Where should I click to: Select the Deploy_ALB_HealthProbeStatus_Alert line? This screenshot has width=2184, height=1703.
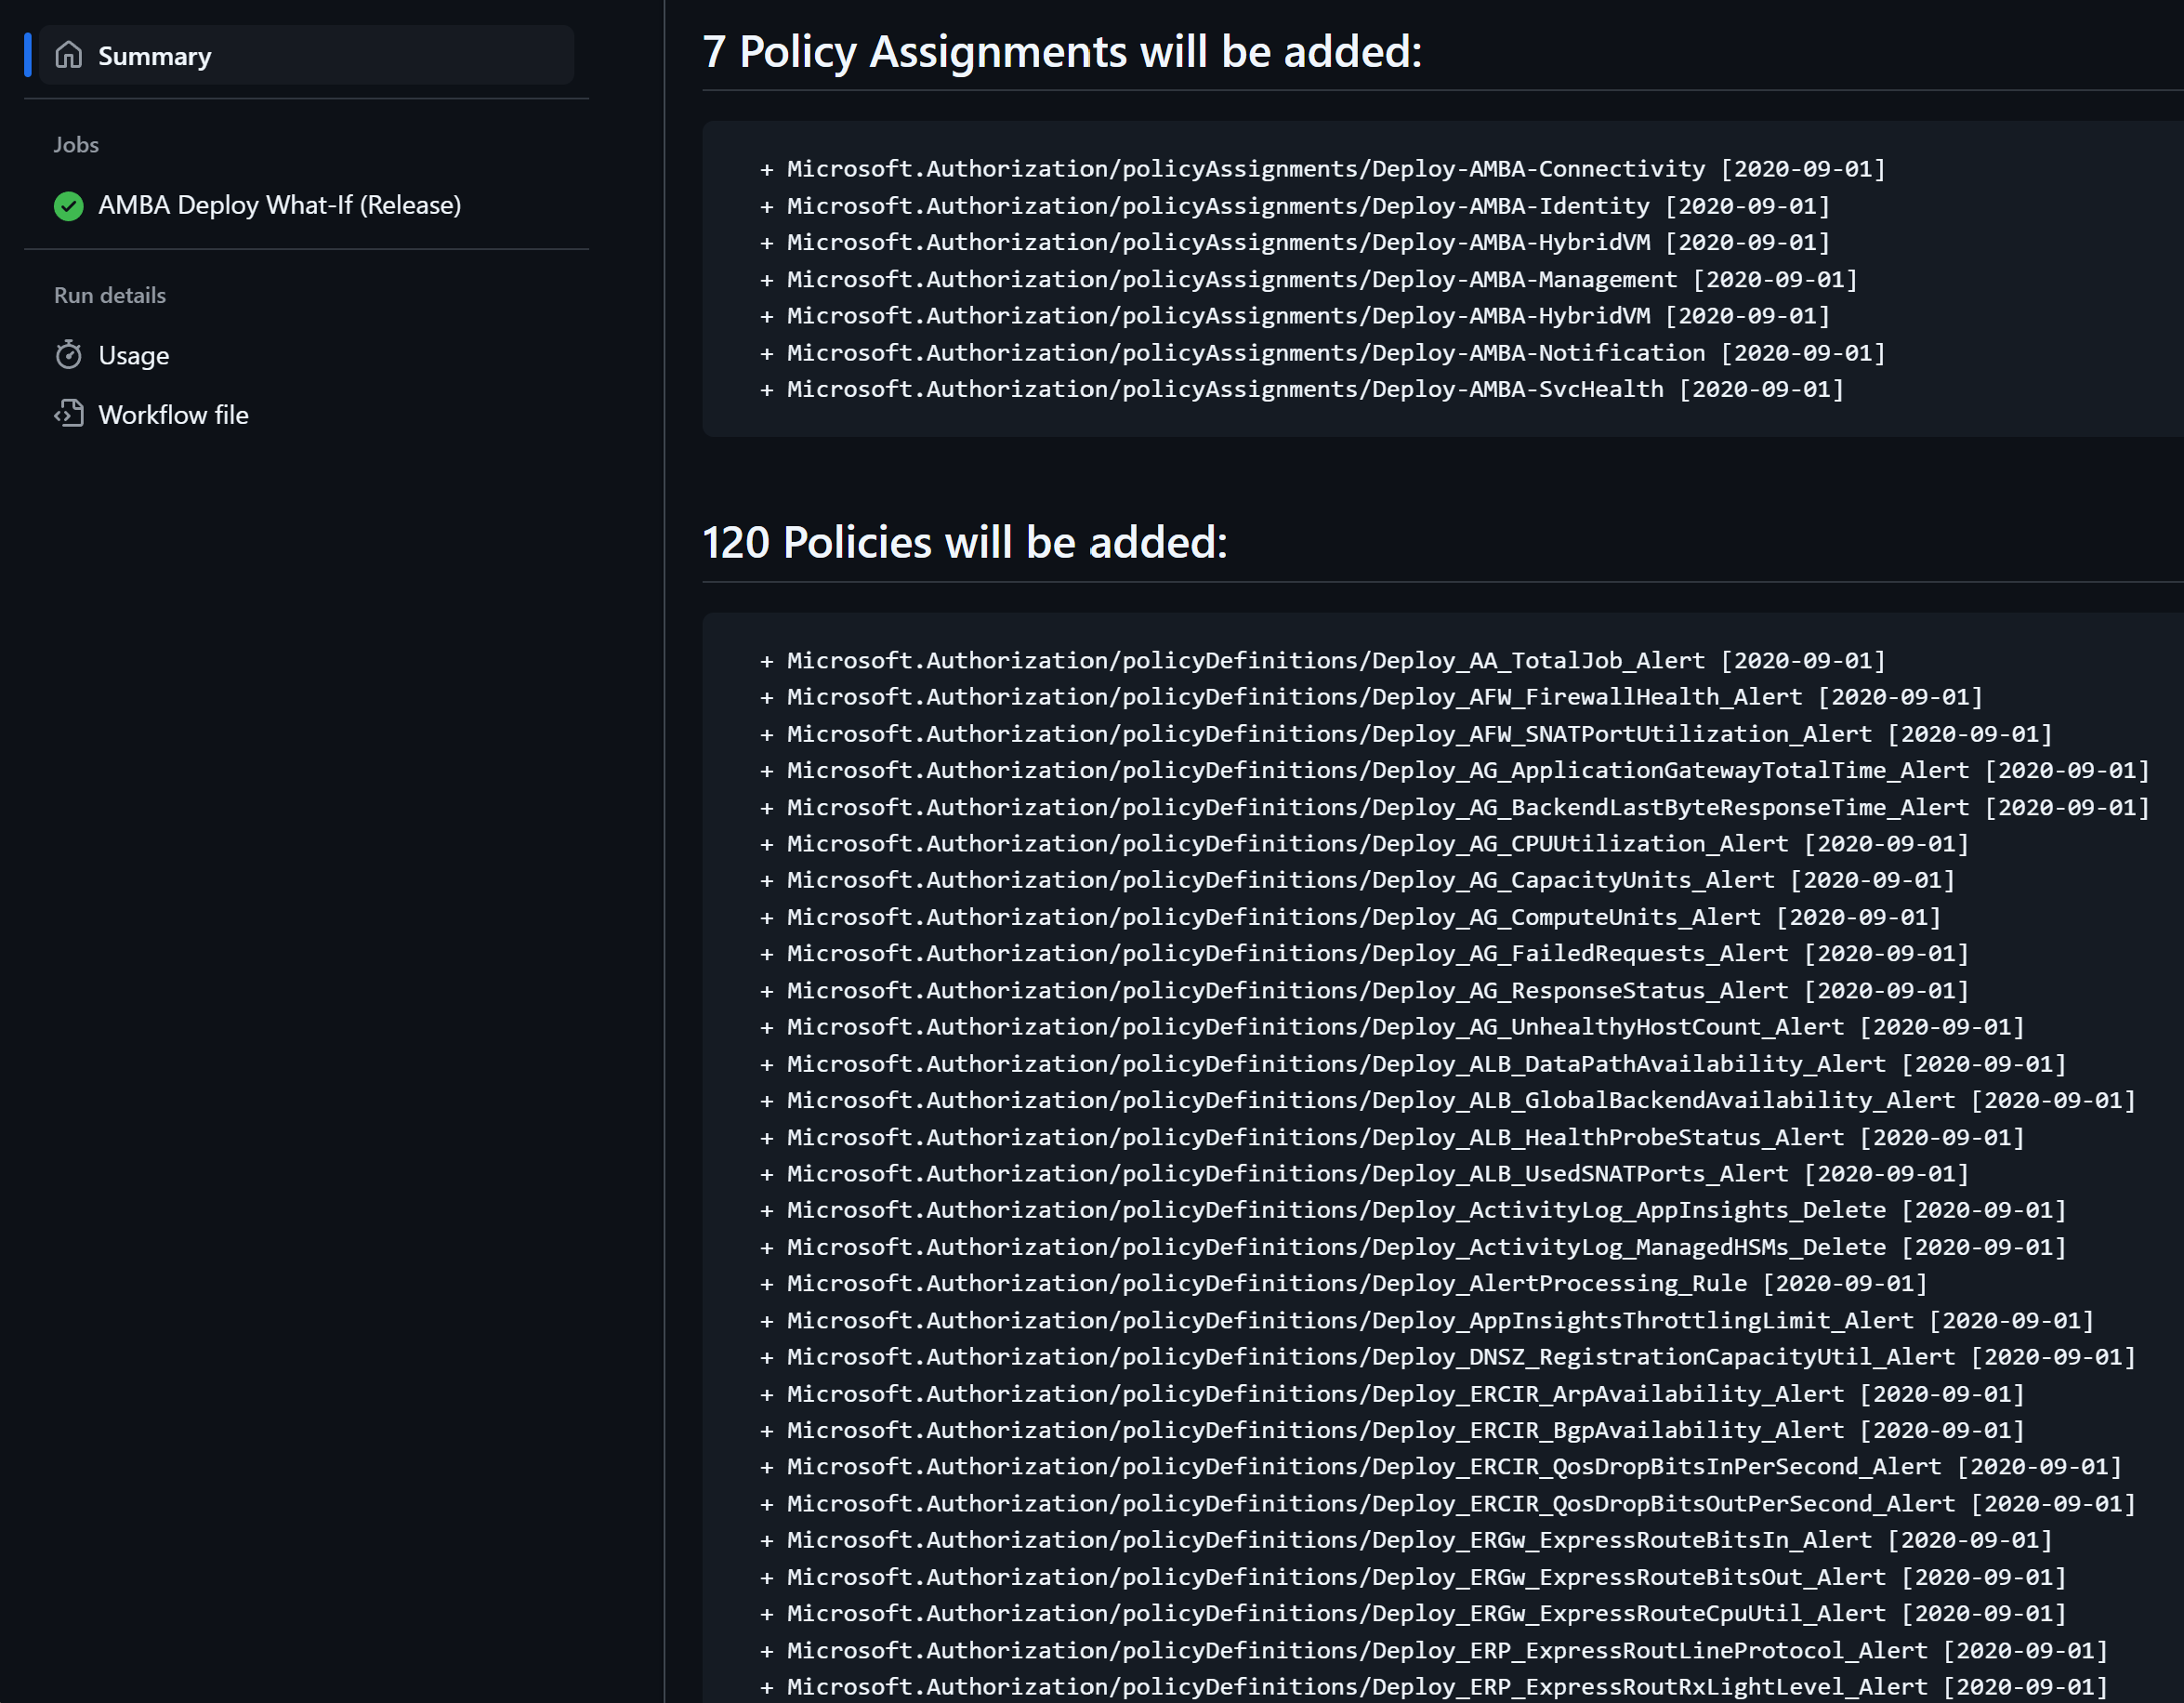click(x=1392, y=1137)
